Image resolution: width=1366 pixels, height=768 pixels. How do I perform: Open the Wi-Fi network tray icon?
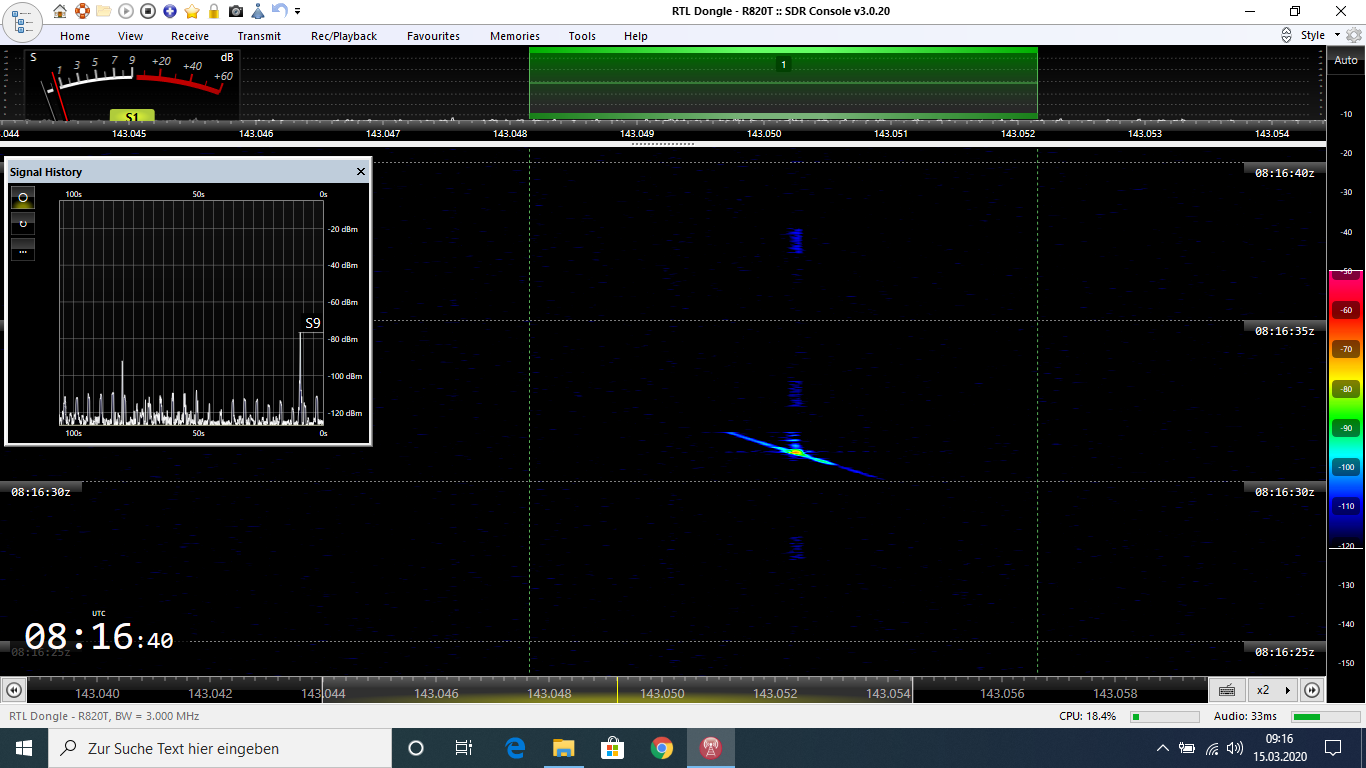[1212, 748]
